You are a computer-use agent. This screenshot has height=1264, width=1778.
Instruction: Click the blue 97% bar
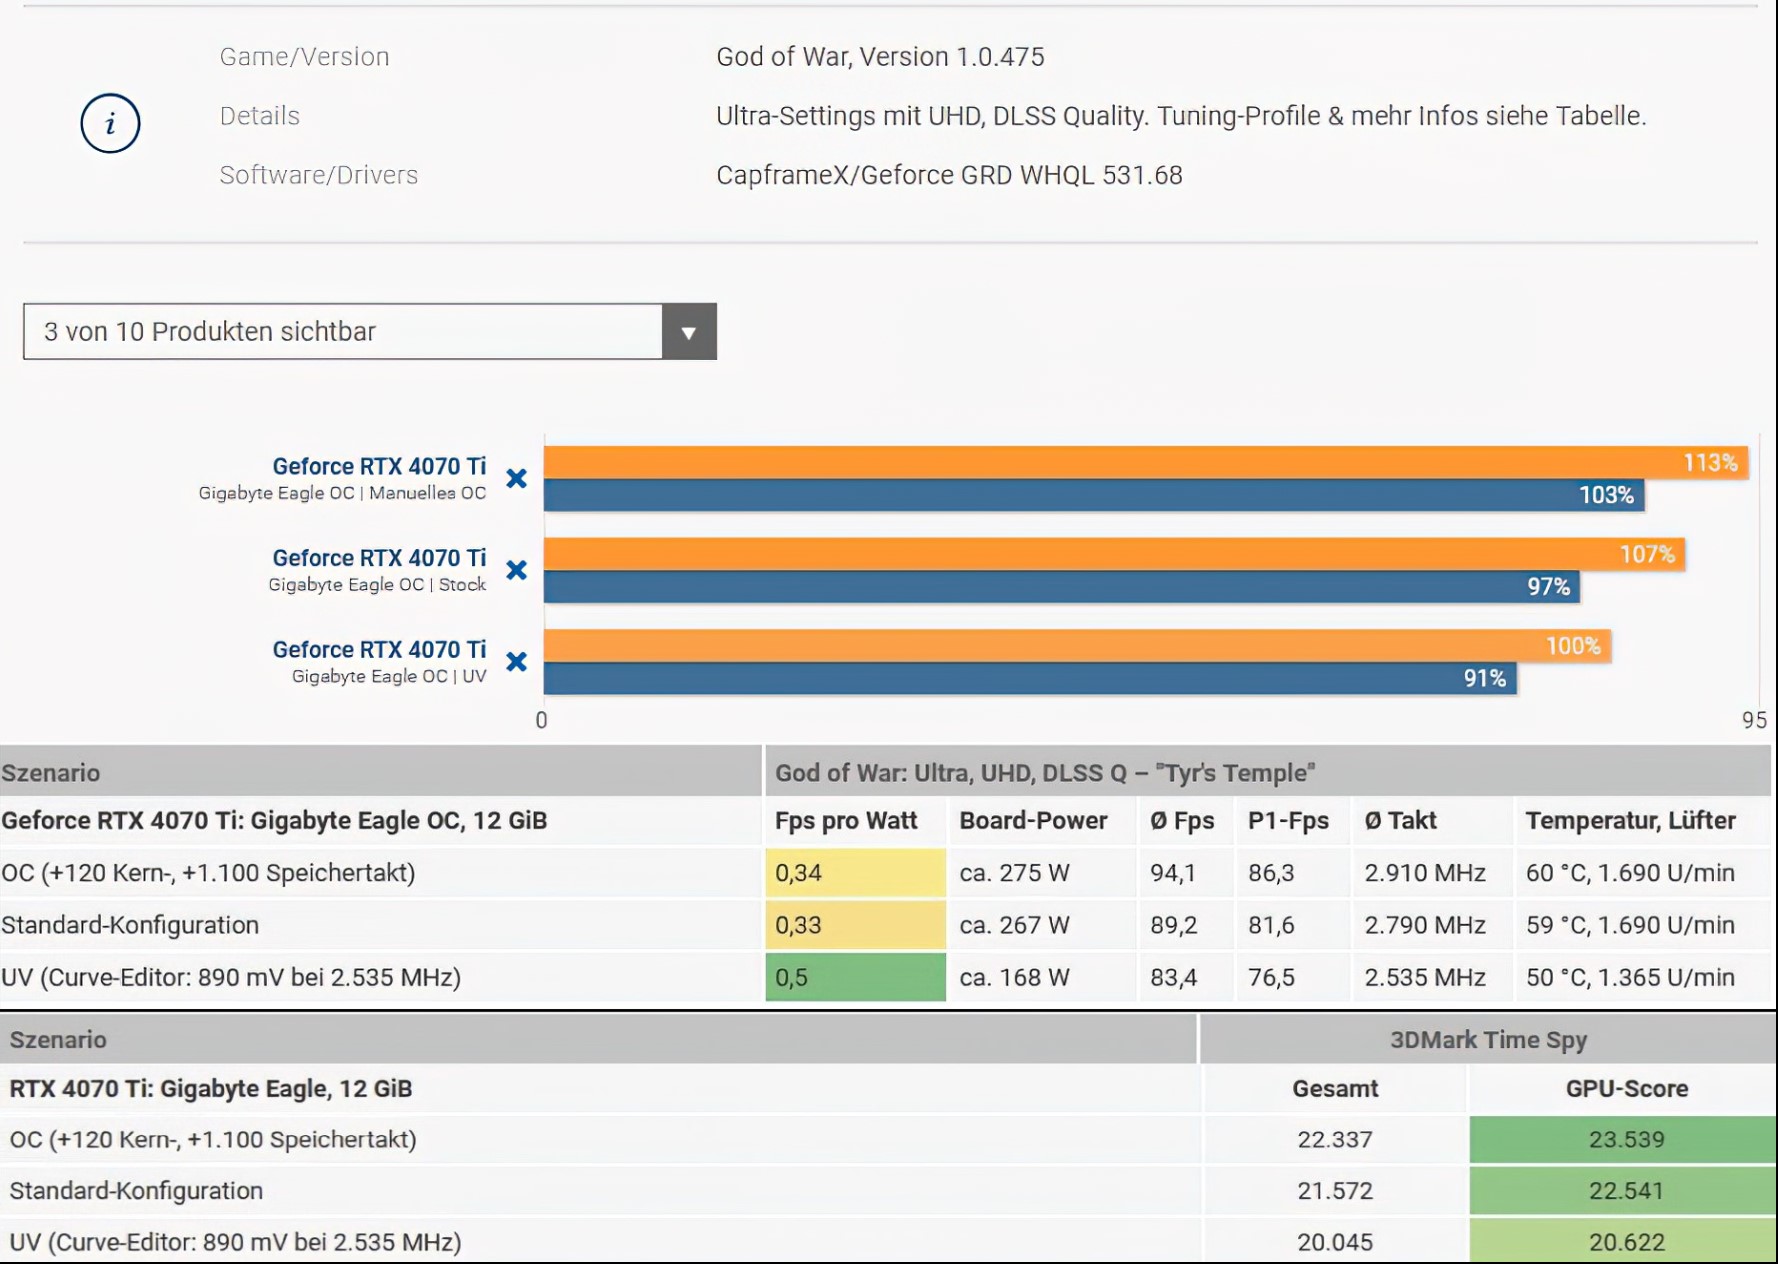(x=1061, y=586)
